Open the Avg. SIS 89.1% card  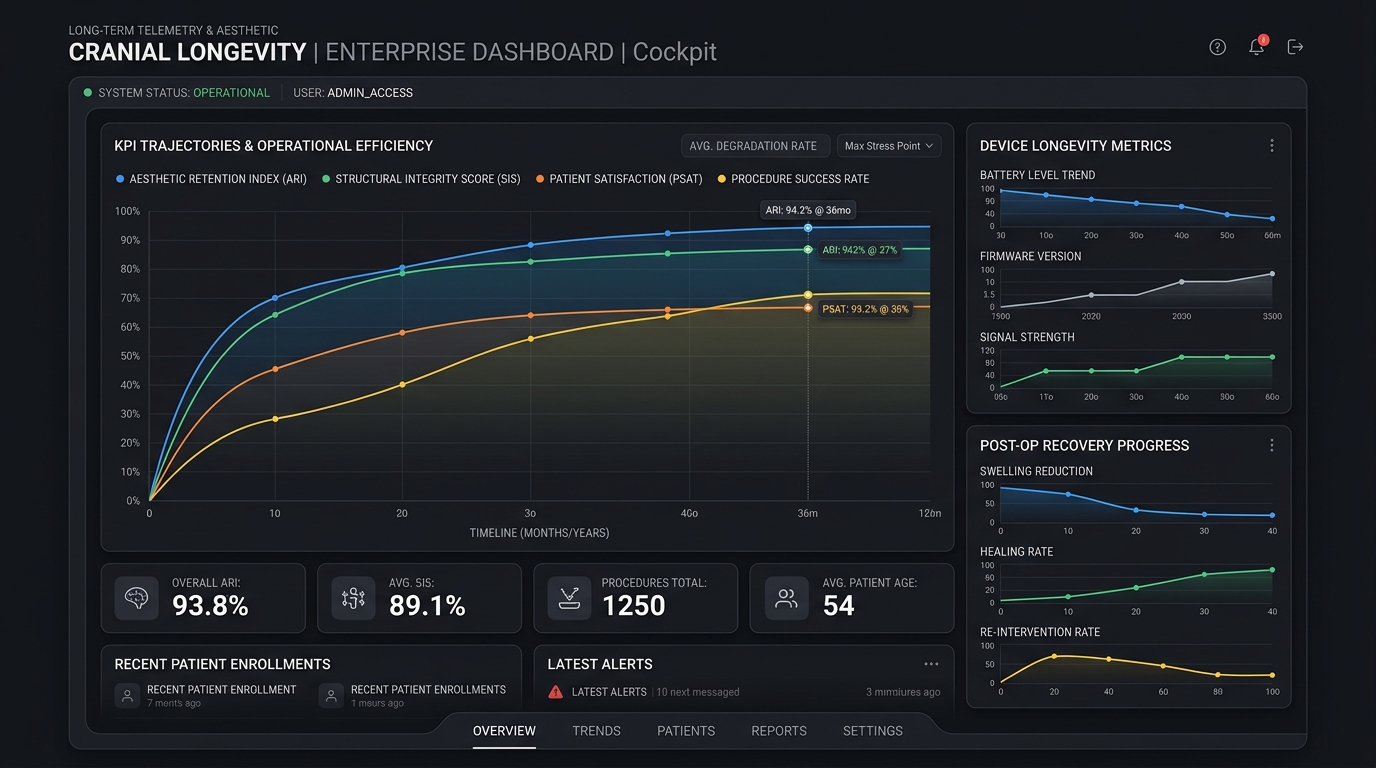pos(419,598)
